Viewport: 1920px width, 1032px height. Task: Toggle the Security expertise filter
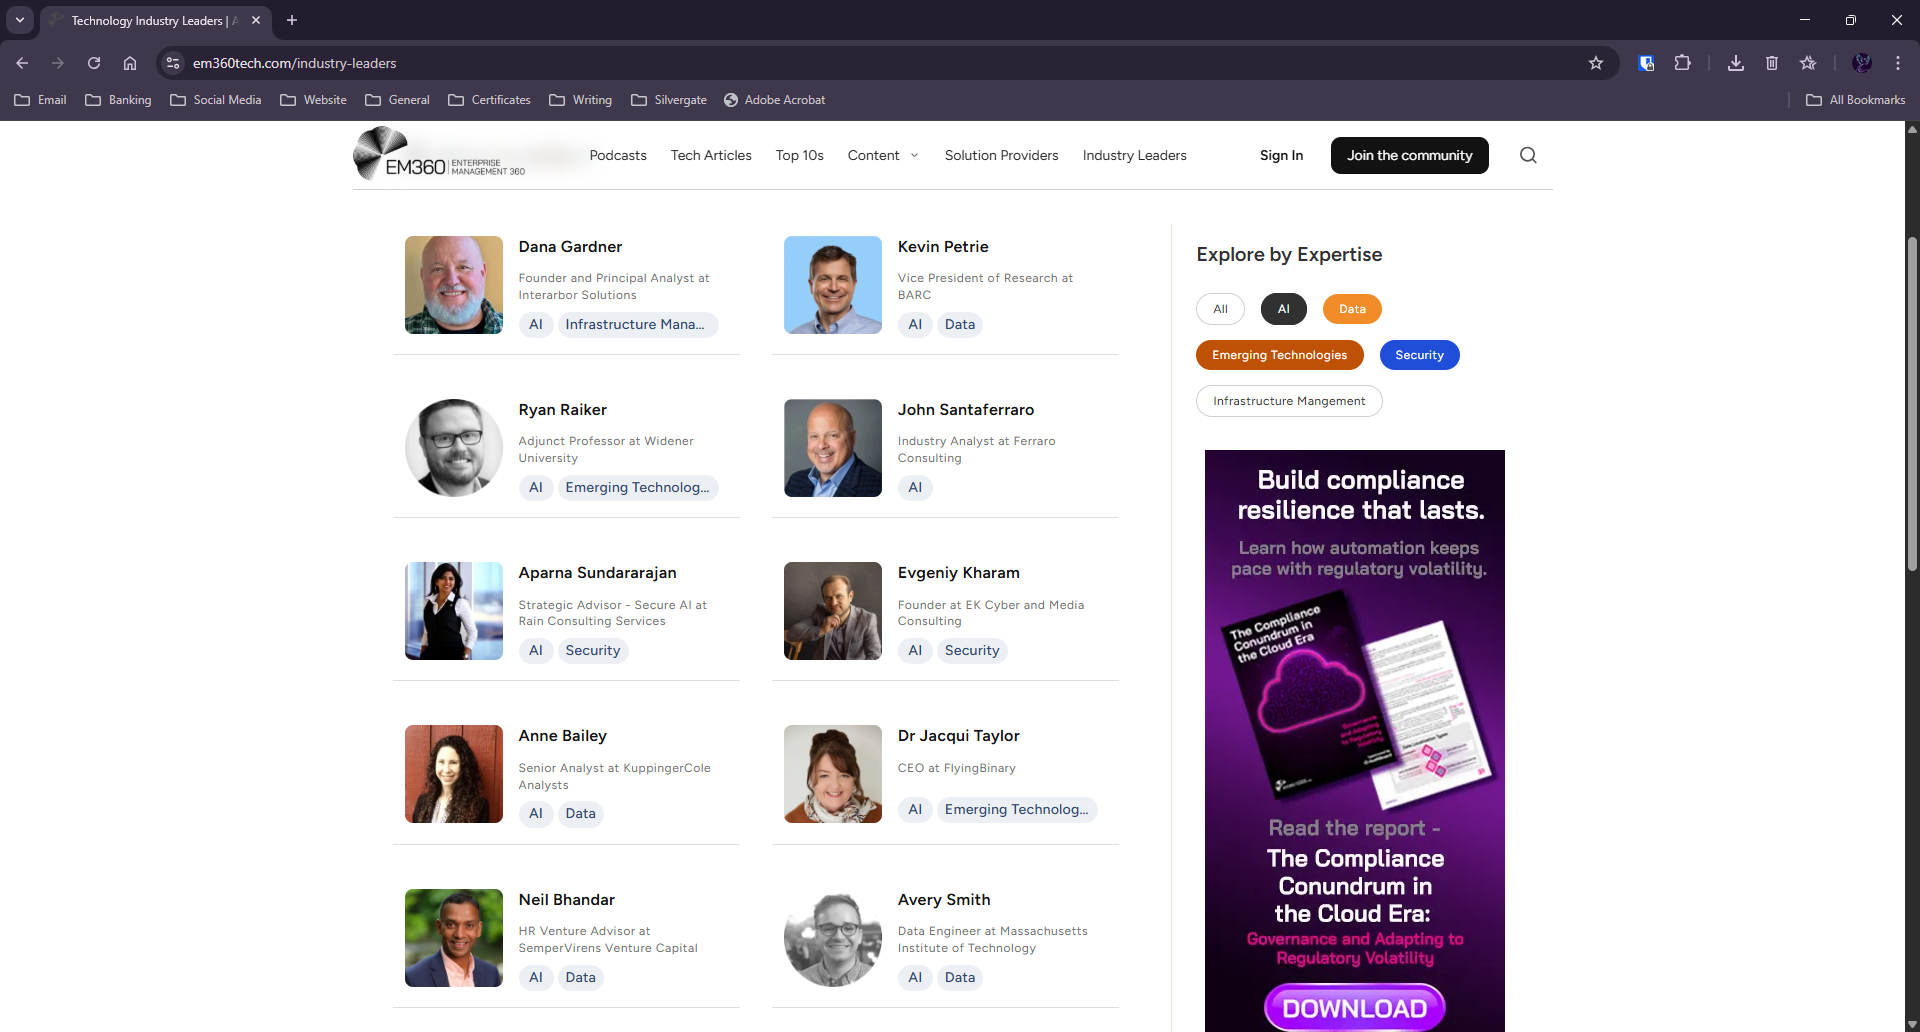(1419, 354)
